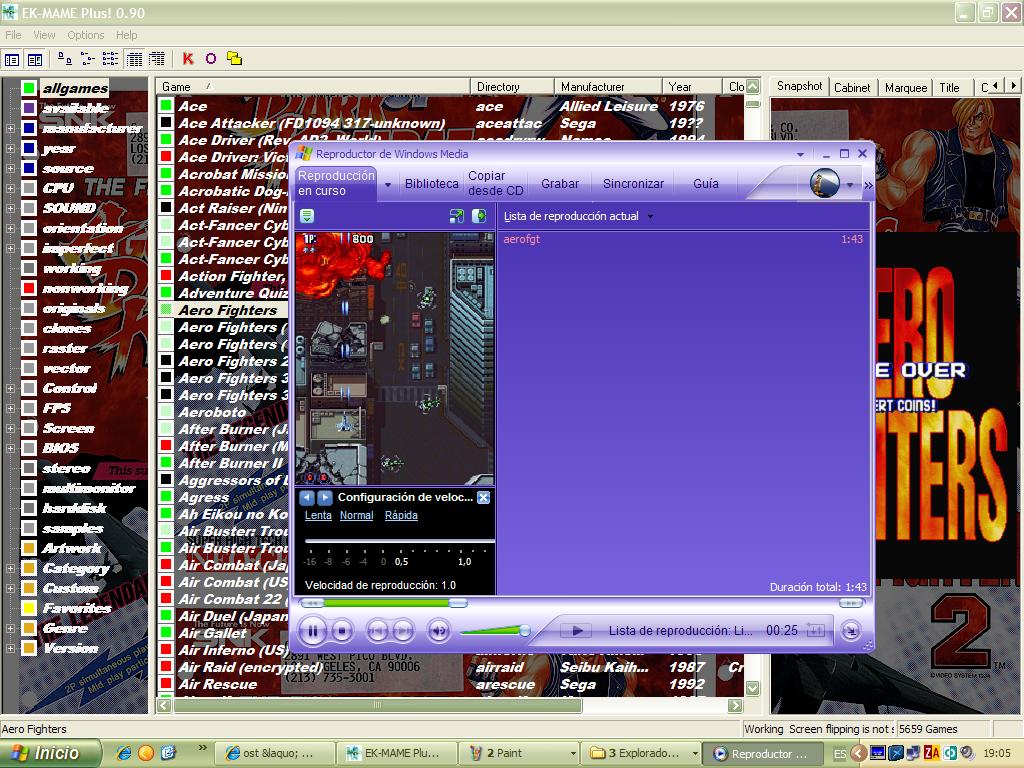Expand the source tree node
The width and height of the screenshot is (1024, 768).
tap(10, 168)
